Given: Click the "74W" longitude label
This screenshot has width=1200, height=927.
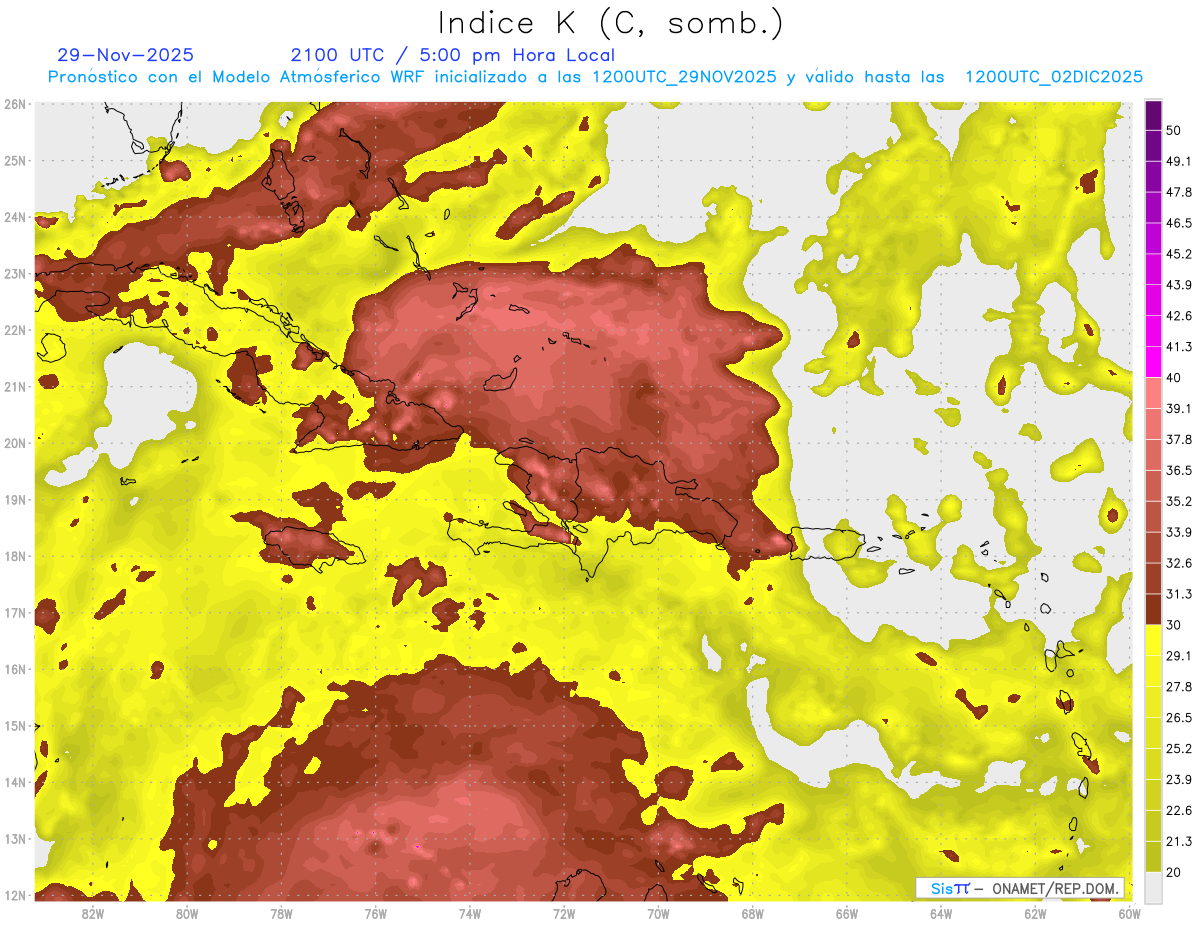Looking at the screenshot, I should click(470, 913).
